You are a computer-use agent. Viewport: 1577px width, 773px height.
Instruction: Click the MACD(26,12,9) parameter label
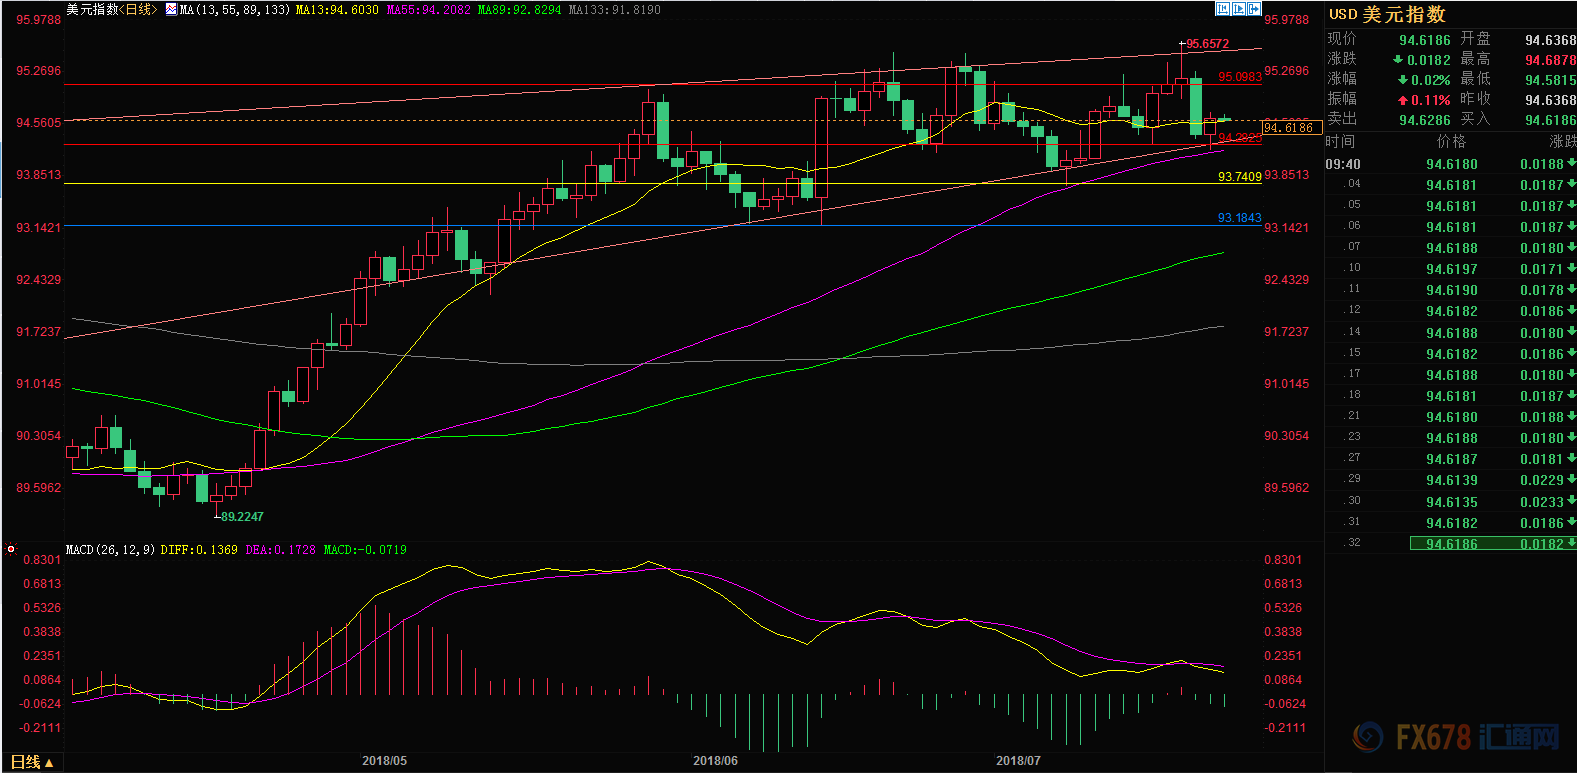pos(110,549)
